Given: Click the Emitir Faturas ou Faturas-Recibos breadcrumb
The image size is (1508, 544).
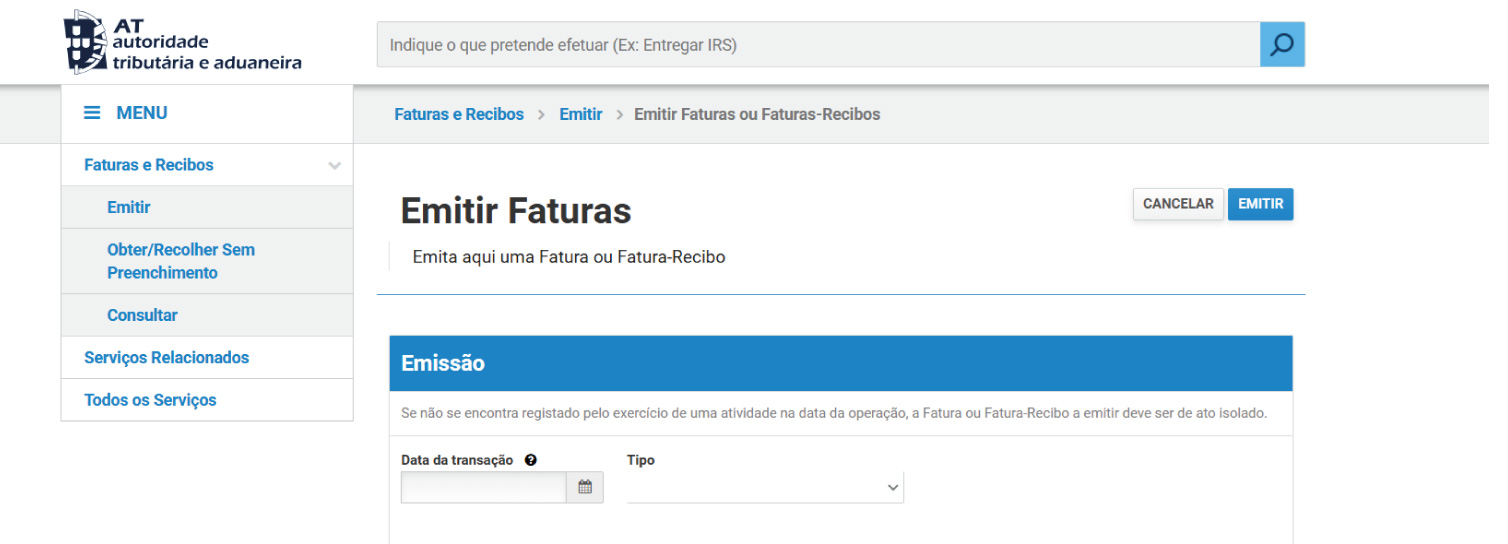Looking at the screenshot, I should tap(757, 114).
